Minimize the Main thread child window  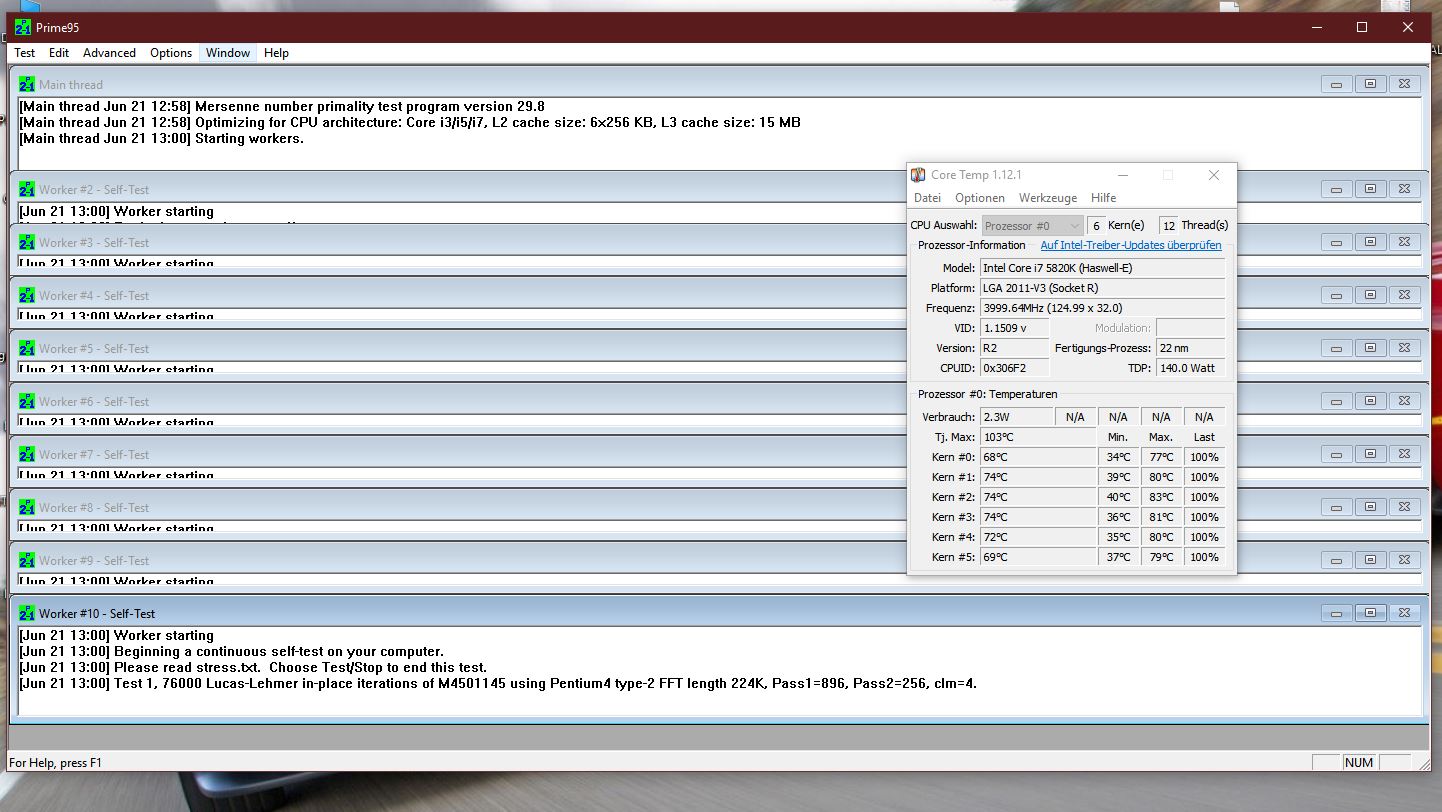pos(1336,84)
